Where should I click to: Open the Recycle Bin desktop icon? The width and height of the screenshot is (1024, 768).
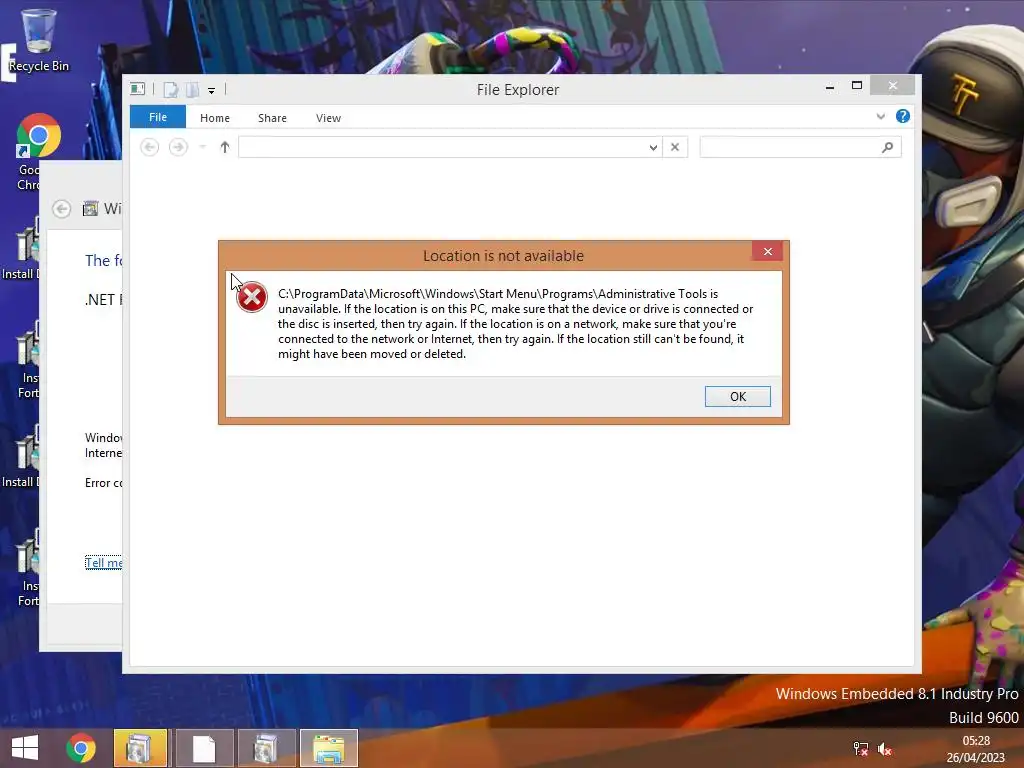point(39,40)
